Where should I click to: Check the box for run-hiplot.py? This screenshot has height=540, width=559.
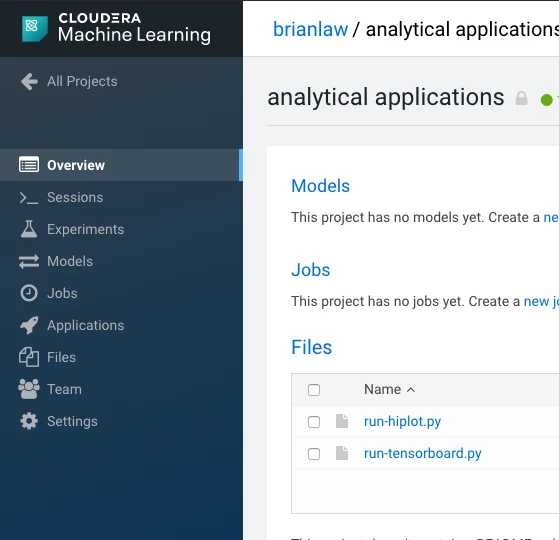[x=314, y=422]
